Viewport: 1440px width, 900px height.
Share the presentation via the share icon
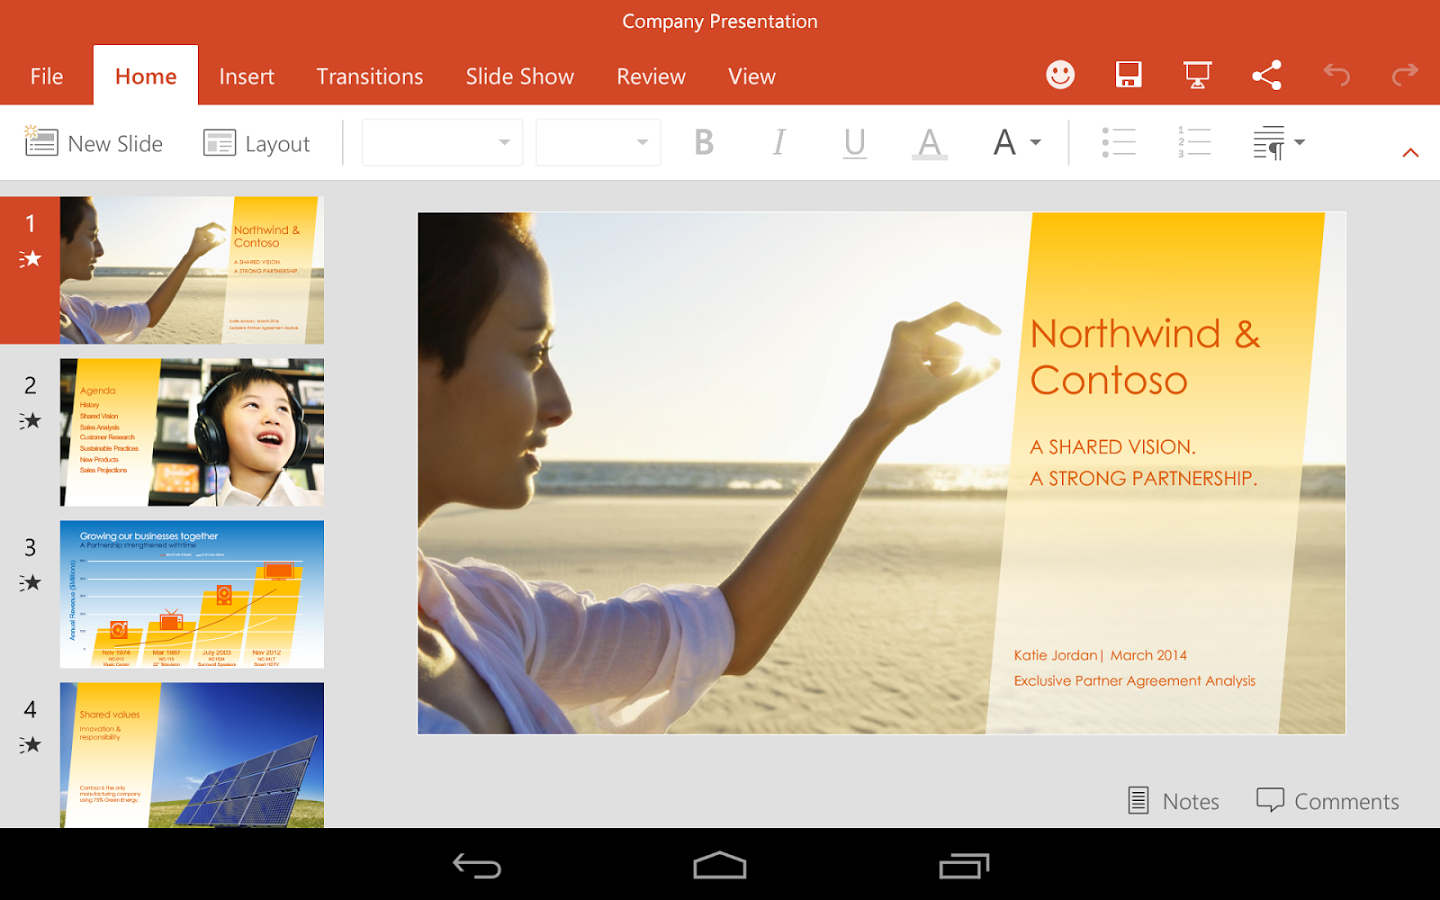1267,75
